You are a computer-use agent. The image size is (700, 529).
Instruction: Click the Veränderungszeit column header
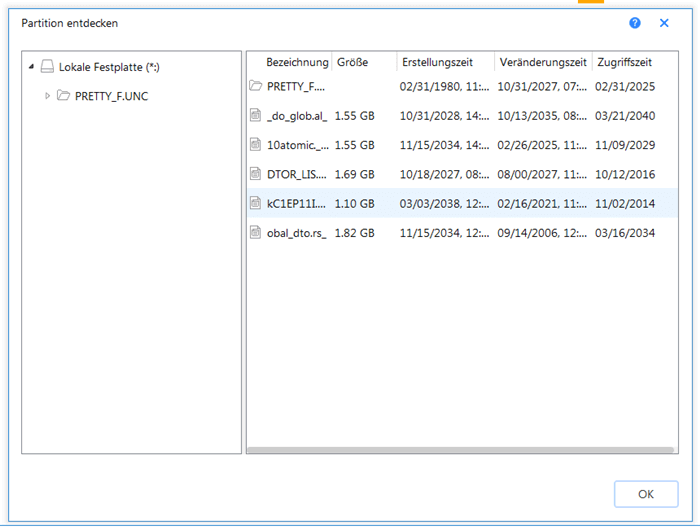coord(543,62)
